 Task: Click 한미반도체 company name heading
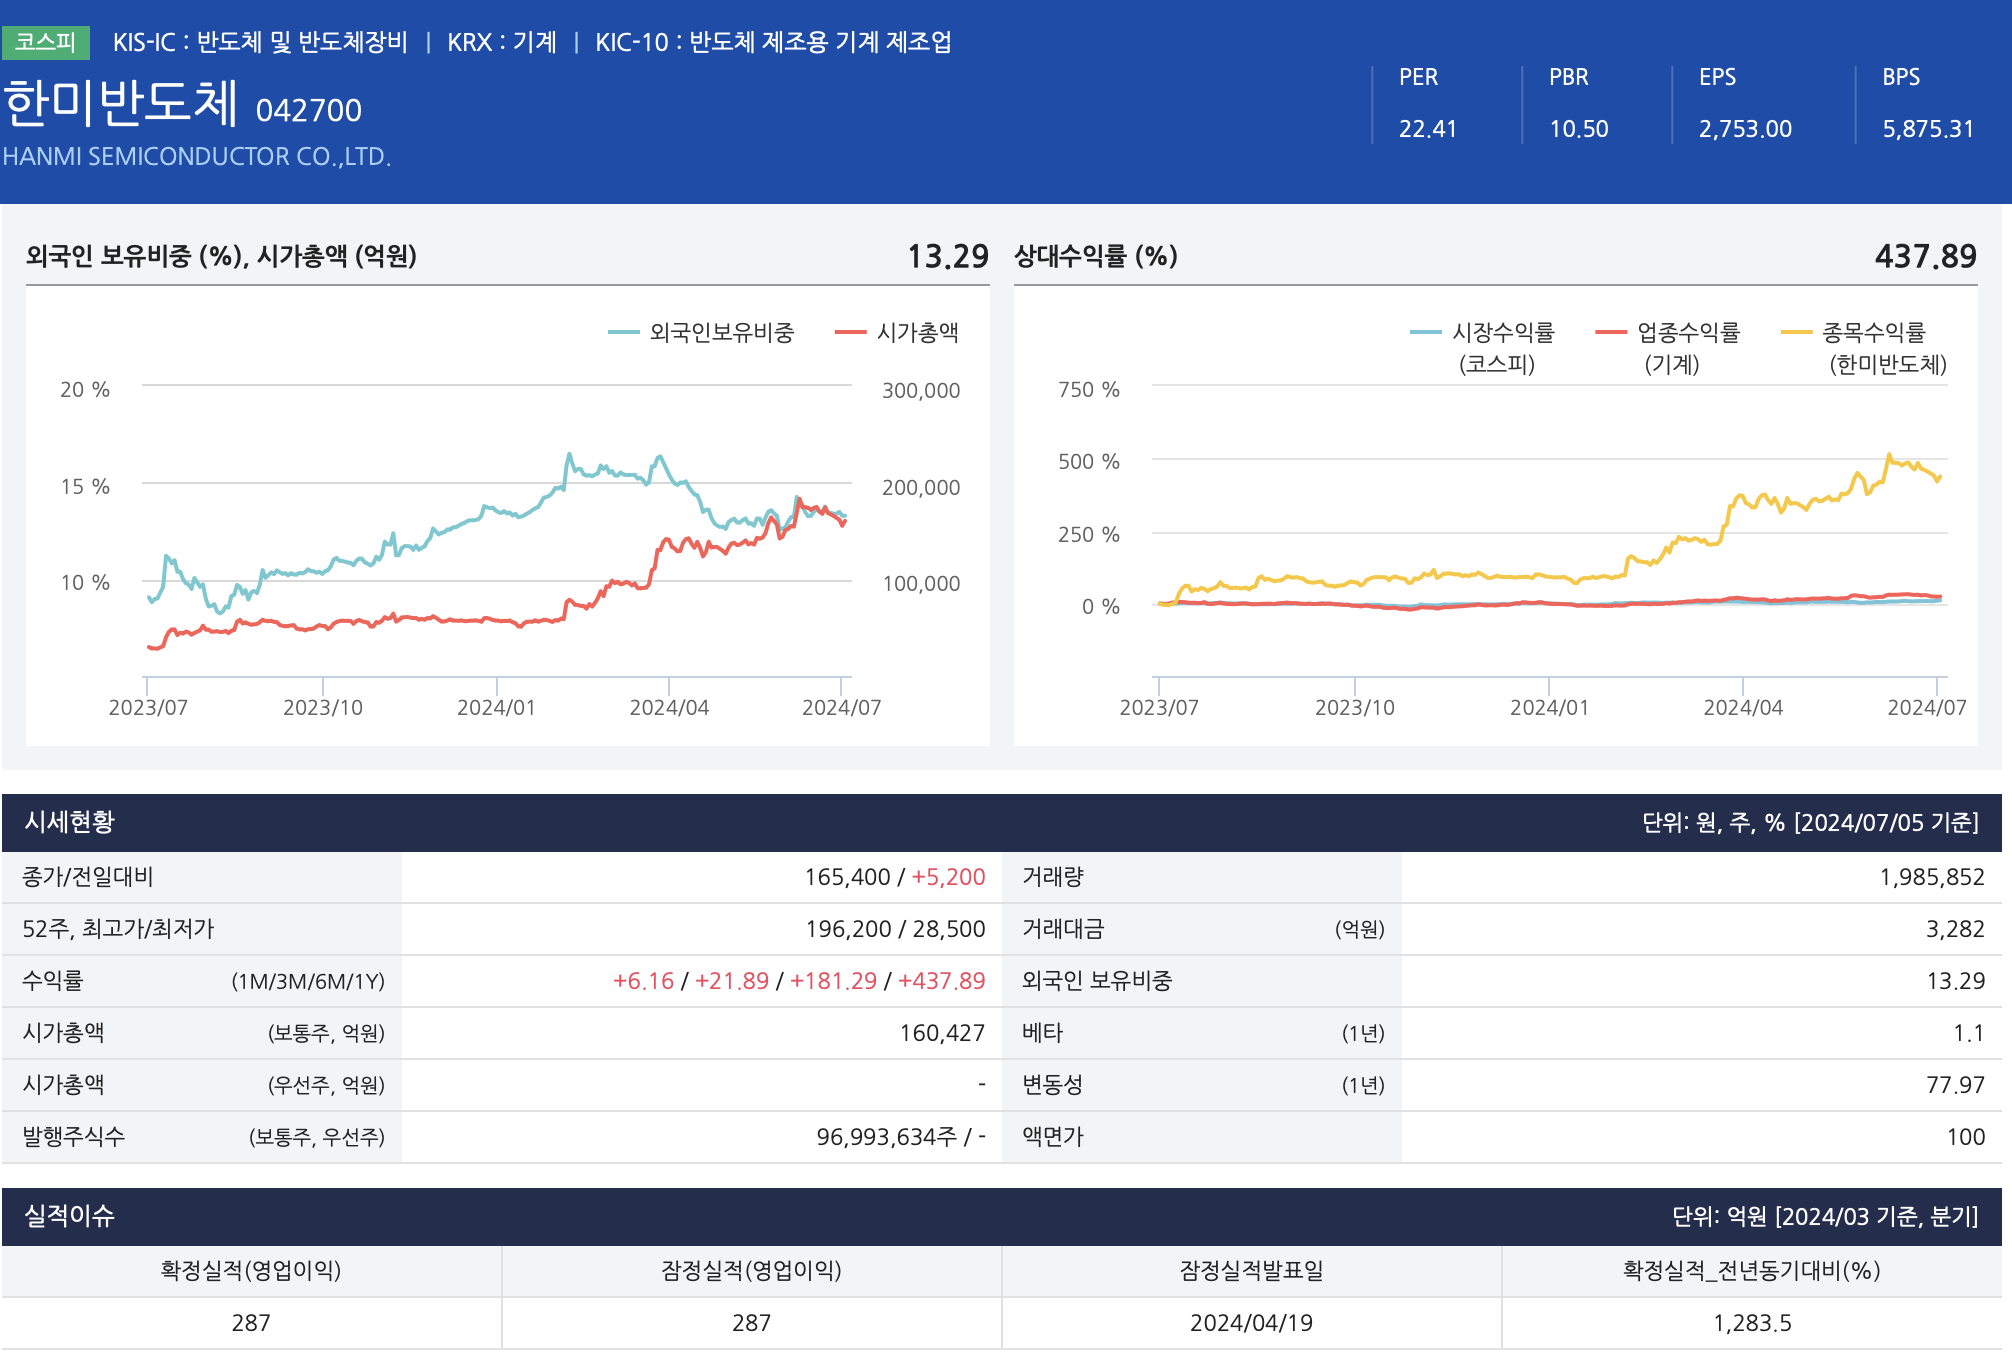(x=121, y=103)
